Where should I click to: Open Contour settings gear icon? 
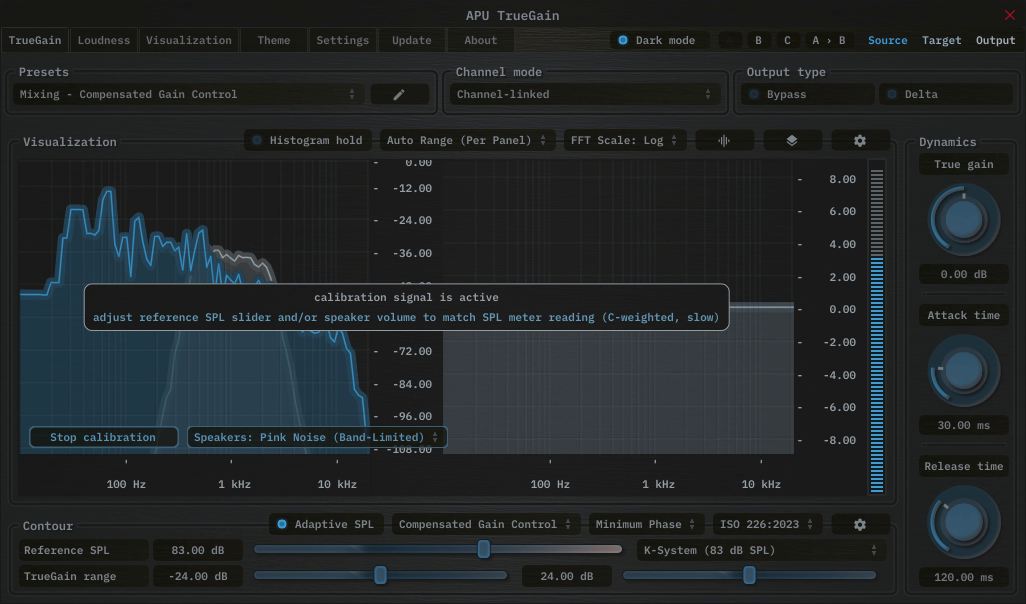(x=859, y=525)
